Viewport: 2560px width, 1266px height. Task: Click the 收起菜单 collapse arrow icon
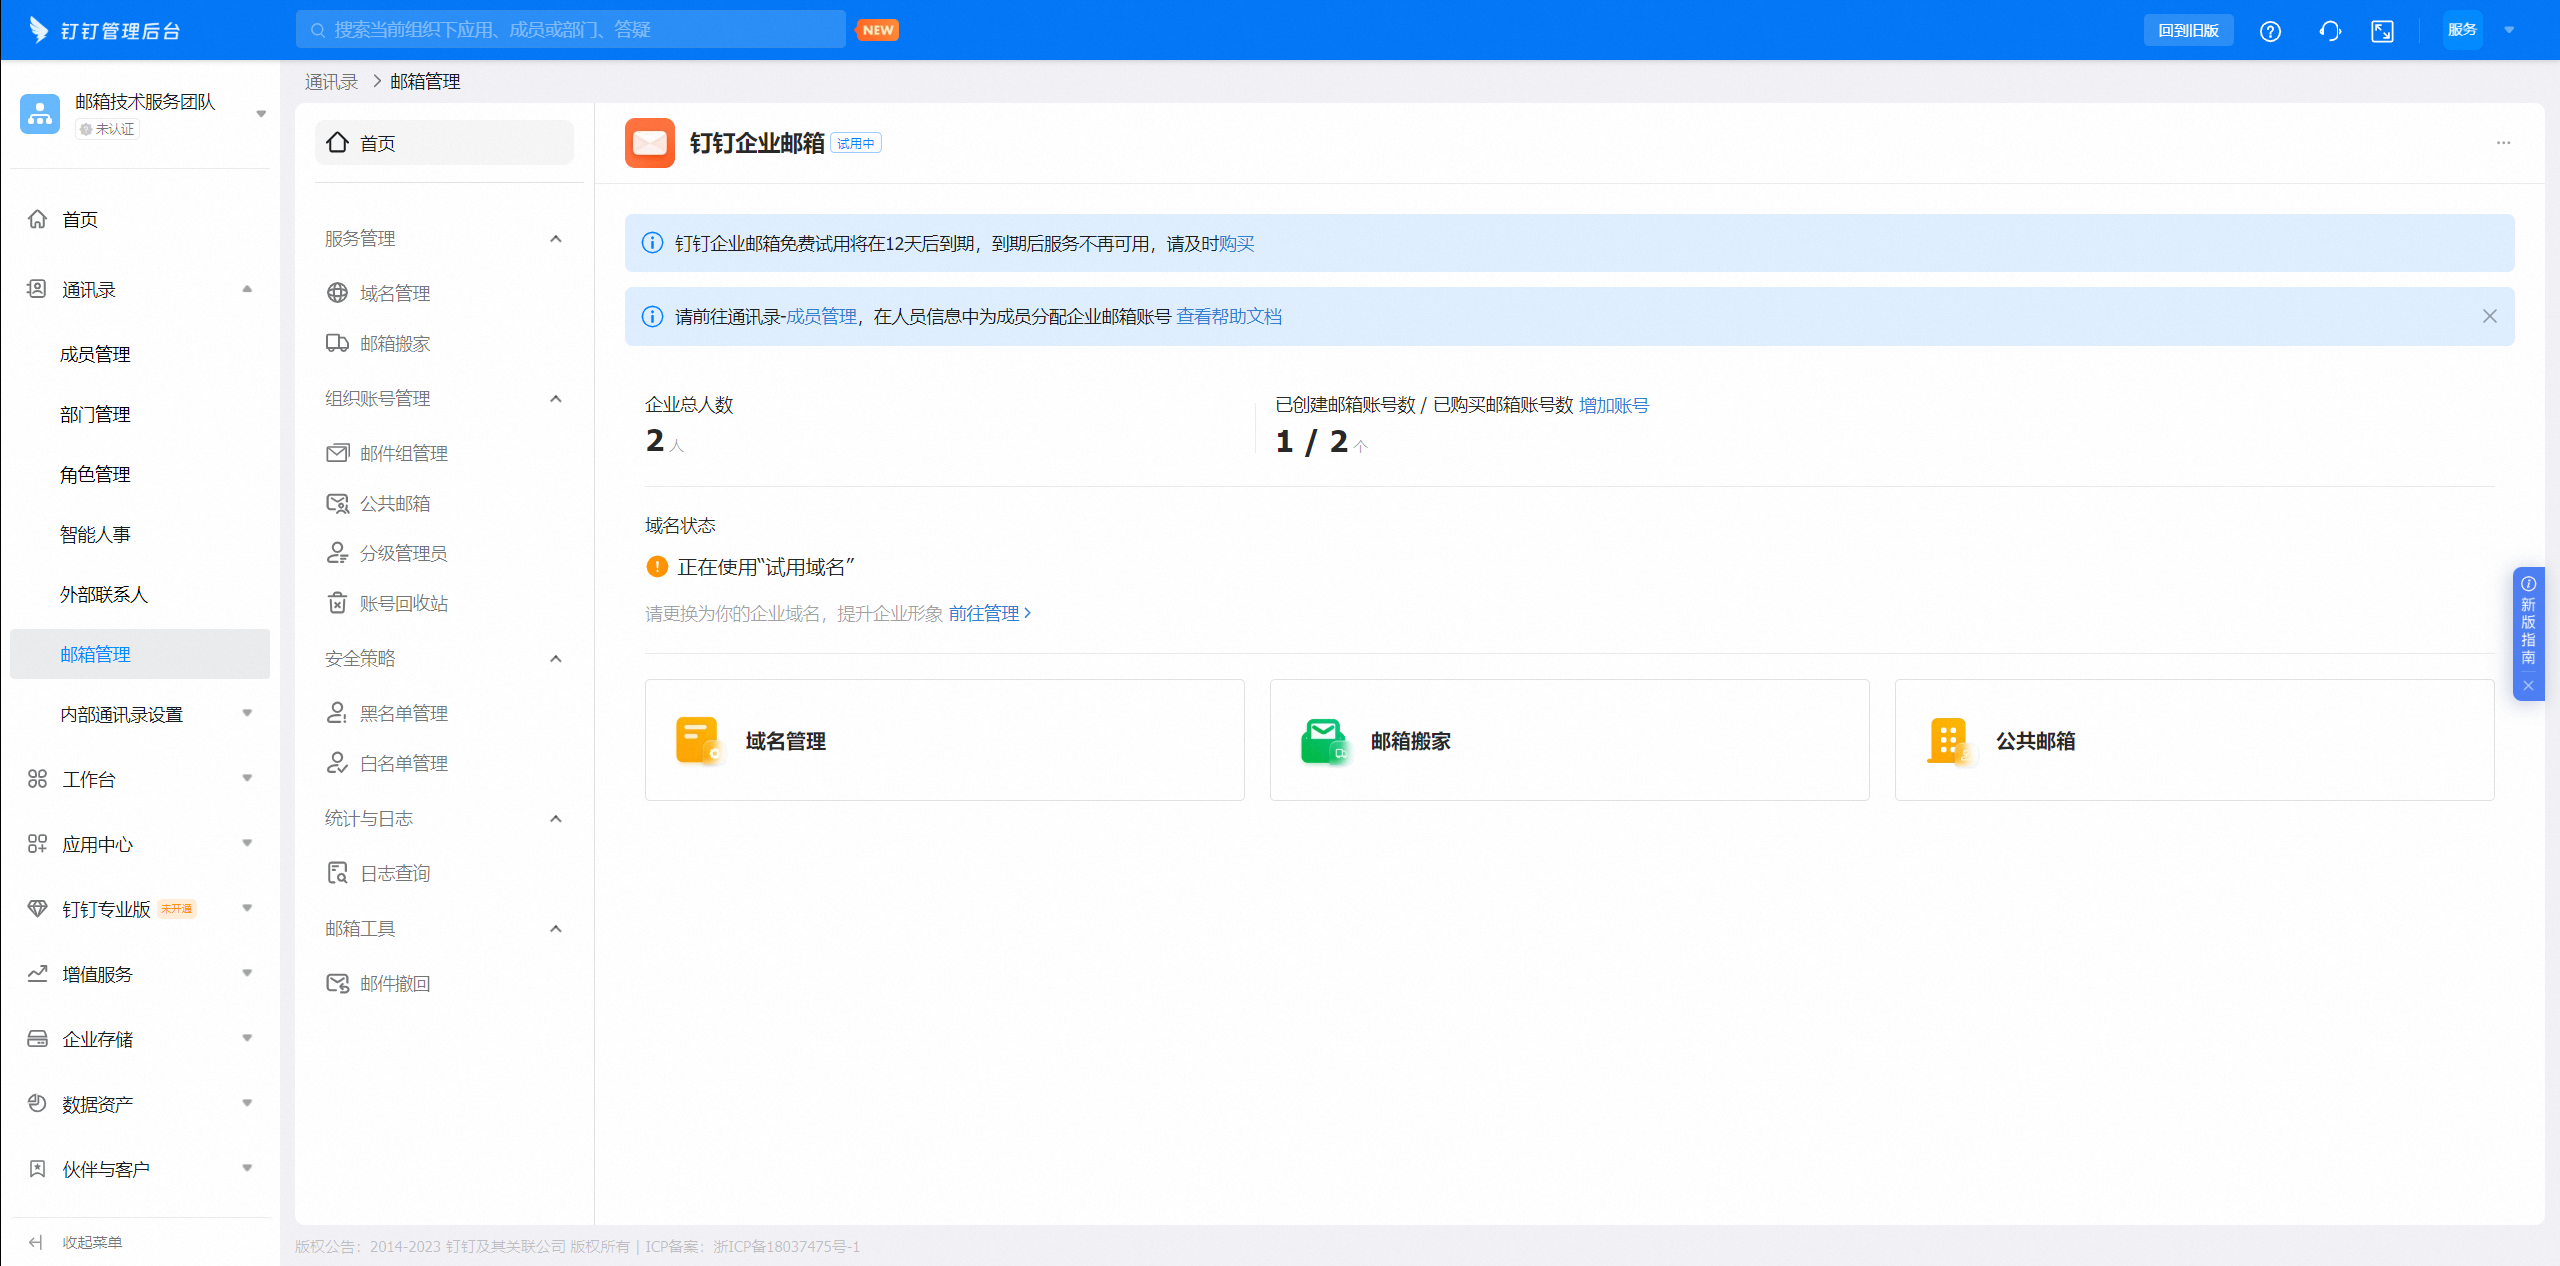(x=37, y=1242)
